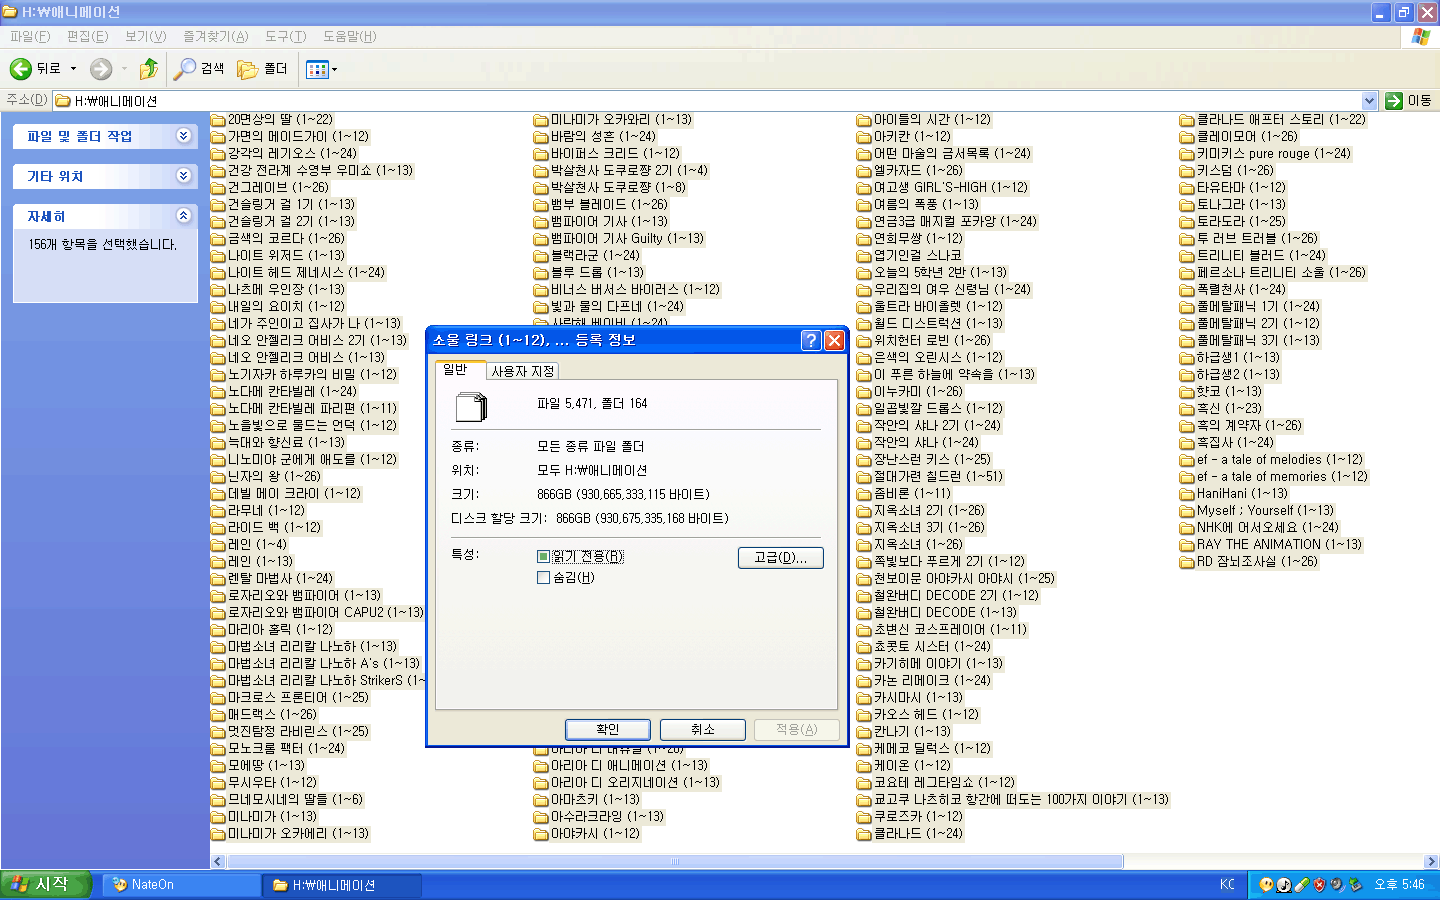The image size is (1440, 900).
Task: Open the address bar dropdown arrow
Action: [1369, 101]
